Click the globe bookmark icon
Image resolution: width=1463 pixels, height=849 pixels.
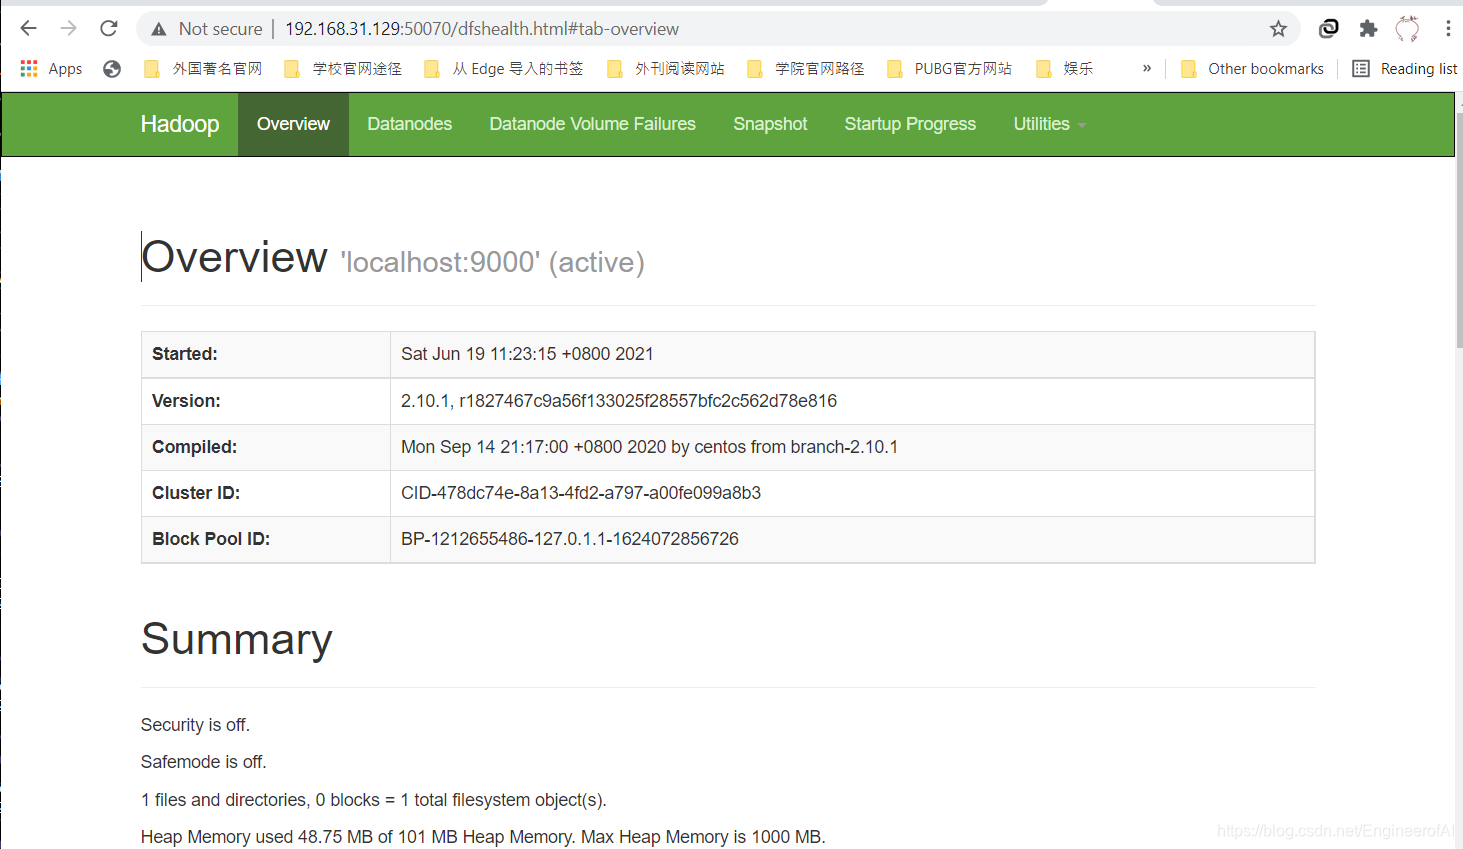coord(112,68)
